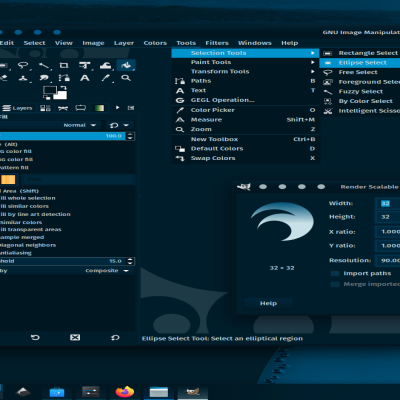The image size is (400, 400).
Task: Select the Color Picker tool in toolbox
Action: 106,78
